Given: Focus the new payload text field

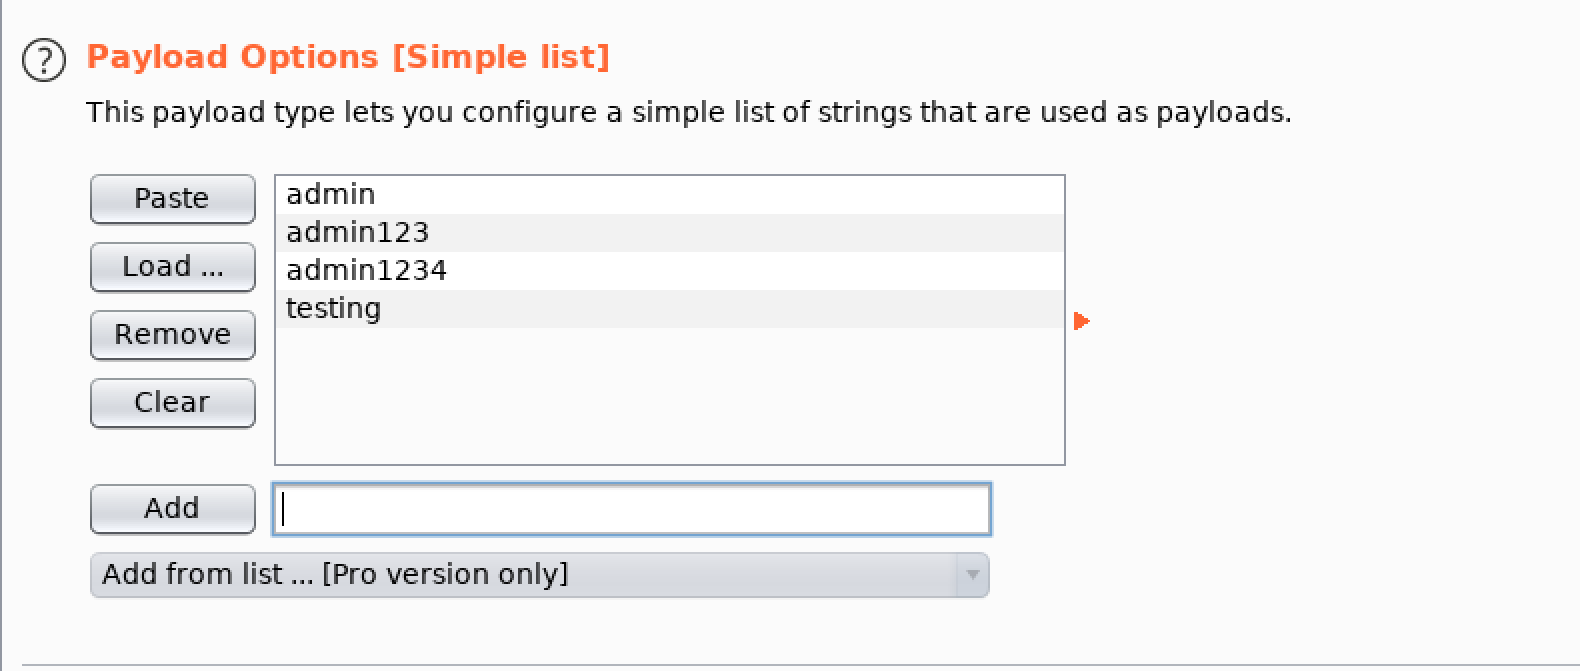Looking at the screenshot, I should 632,509.
